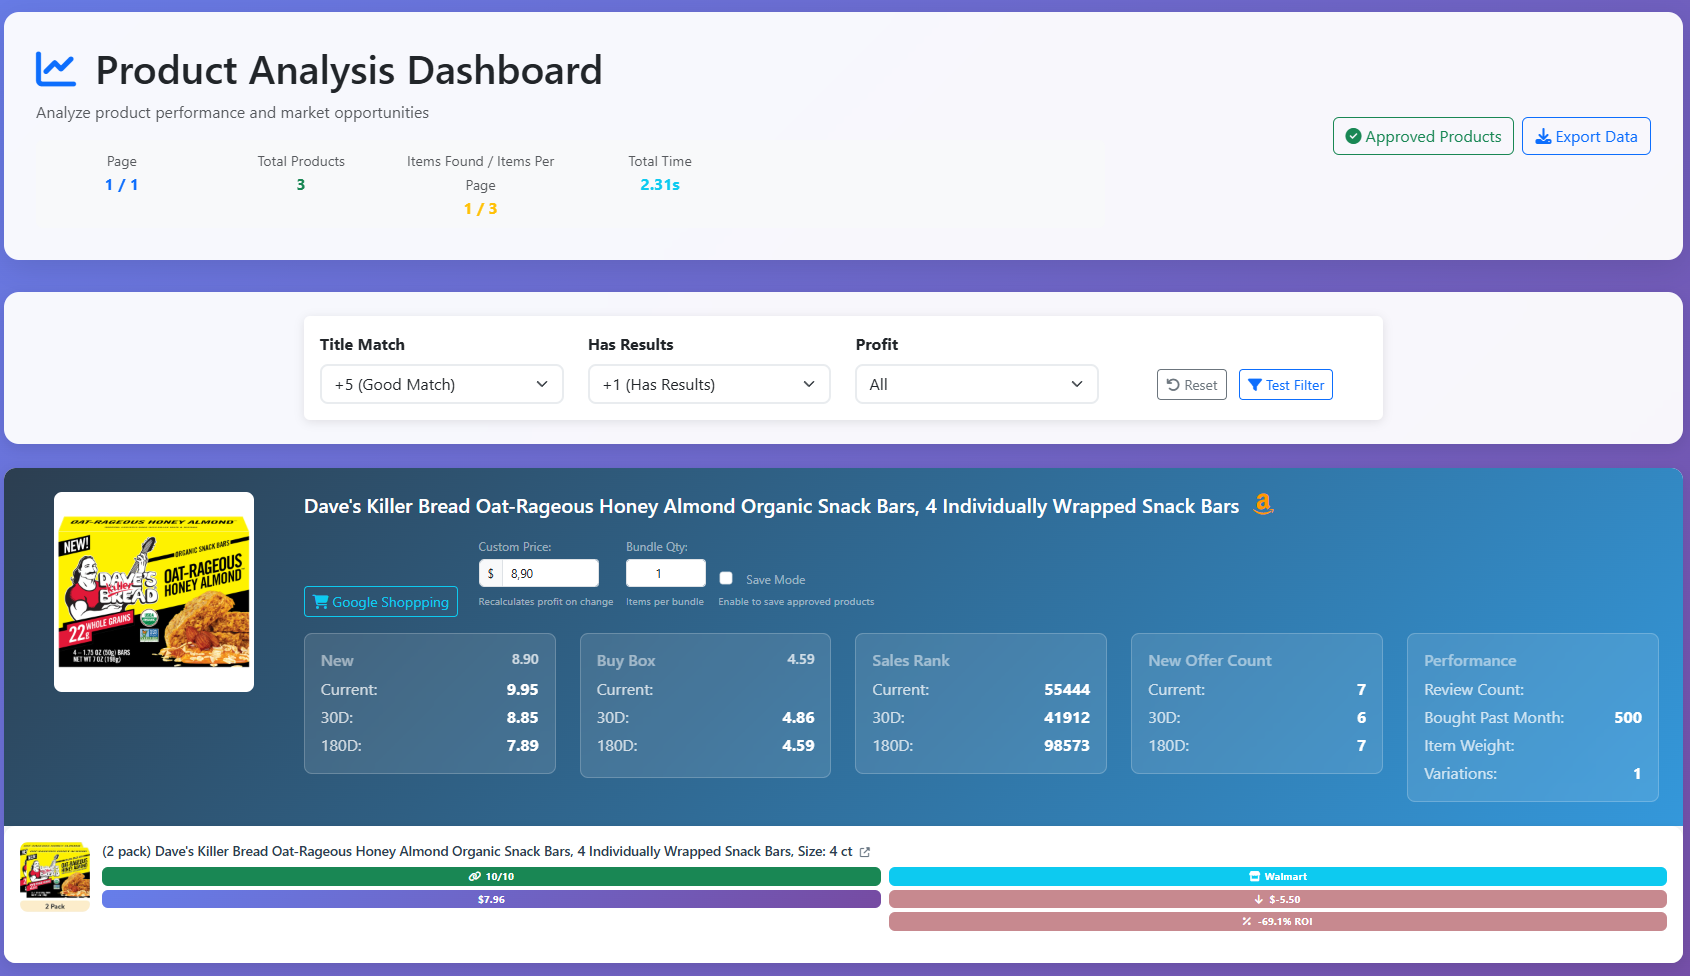Click the Export Data button
The image size is (1690, 976).
(1586, 136)
